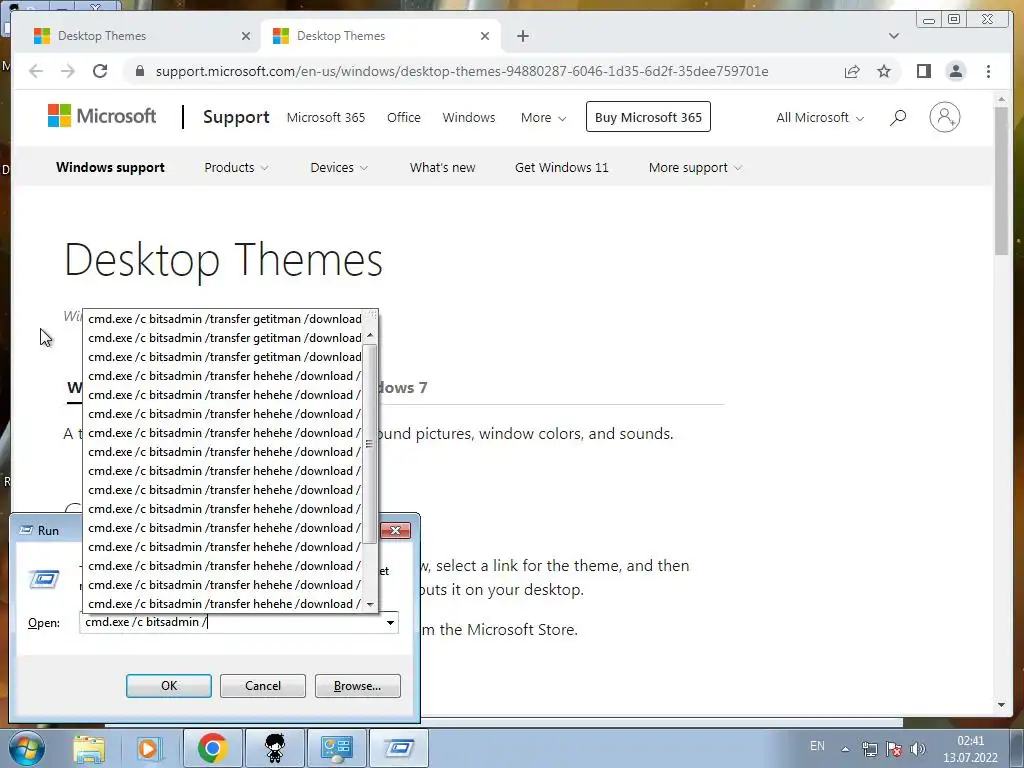Screen dimensions: 1024x768
Task: Open a new browser tab
Action: [x=522, y=36]
